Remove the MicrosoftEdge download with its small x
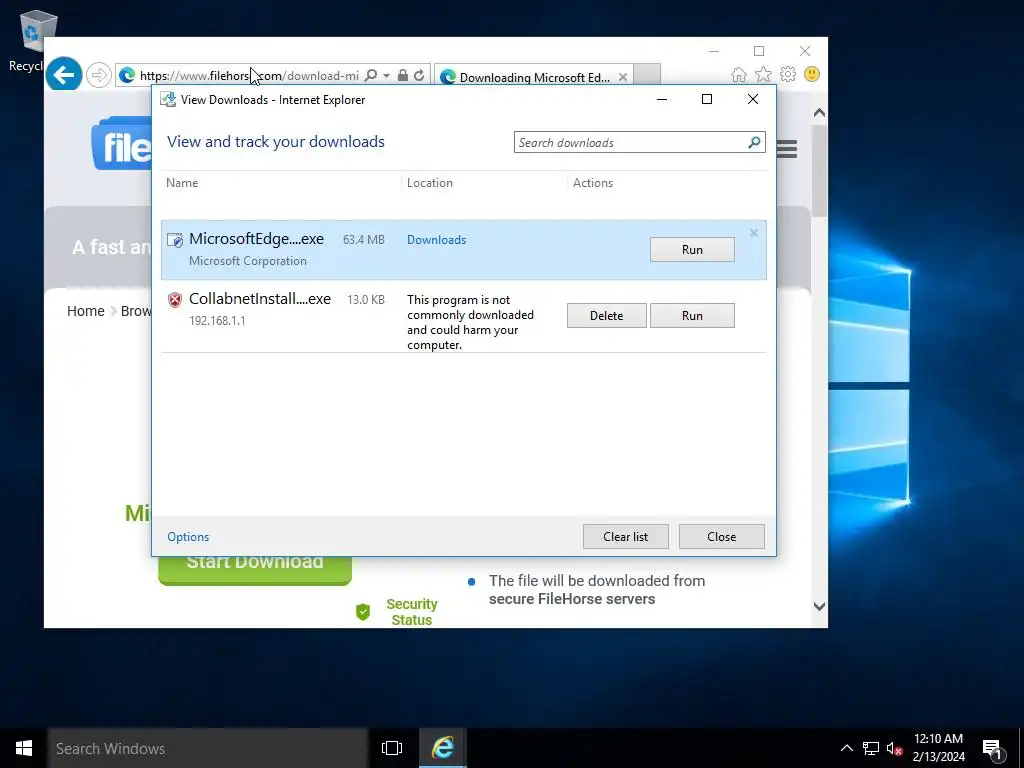The width and height of the screenshot is (1024, 768). click(754, 232)
